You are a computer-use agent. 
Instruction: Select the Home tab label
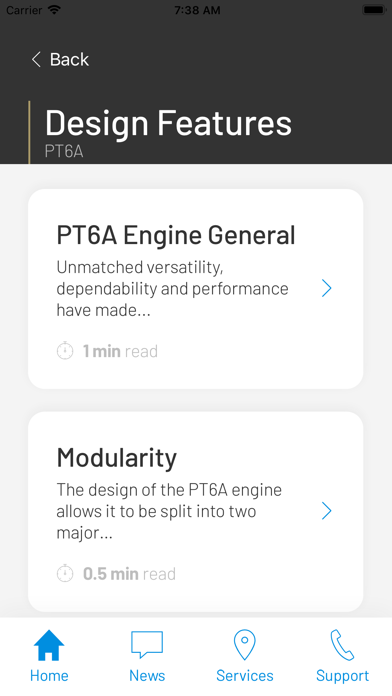(x=49, y=676)
